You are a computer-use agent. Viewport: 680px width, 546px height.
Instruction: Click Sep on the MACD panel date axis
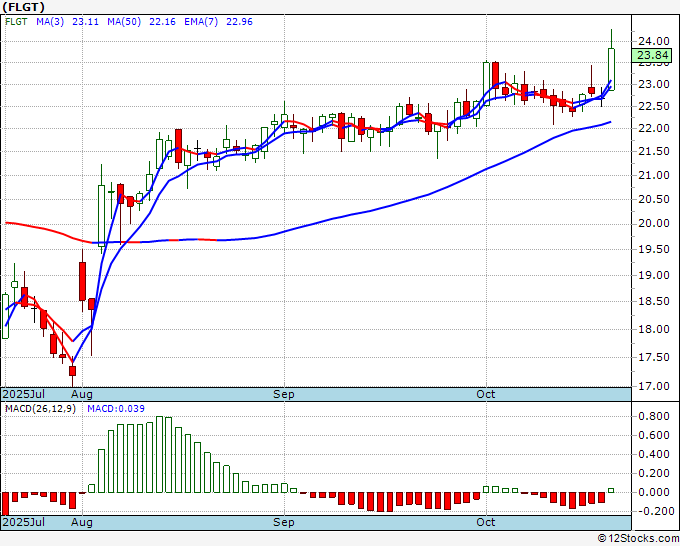pyautogui.click(x=284, y=522)
